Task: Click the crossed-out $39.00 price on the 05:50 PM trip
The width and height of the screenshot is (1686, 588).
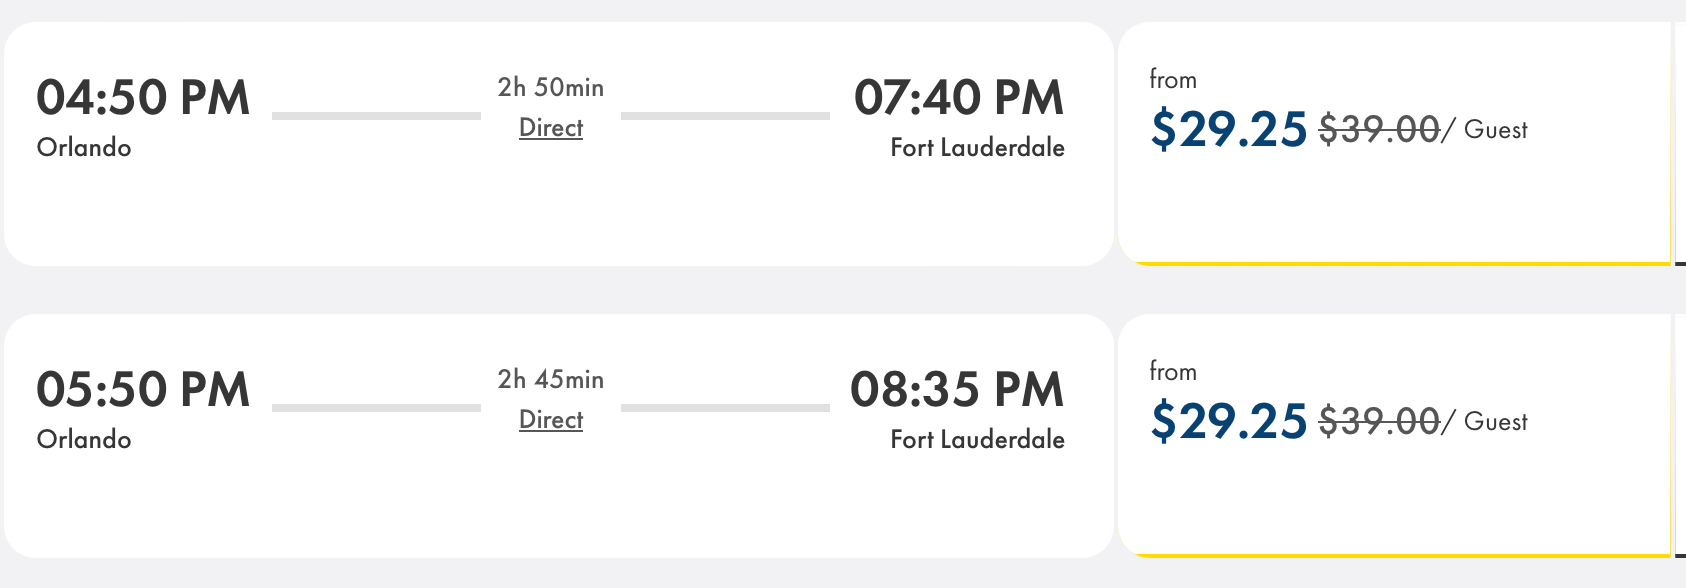Action: tap(1379, 422)
